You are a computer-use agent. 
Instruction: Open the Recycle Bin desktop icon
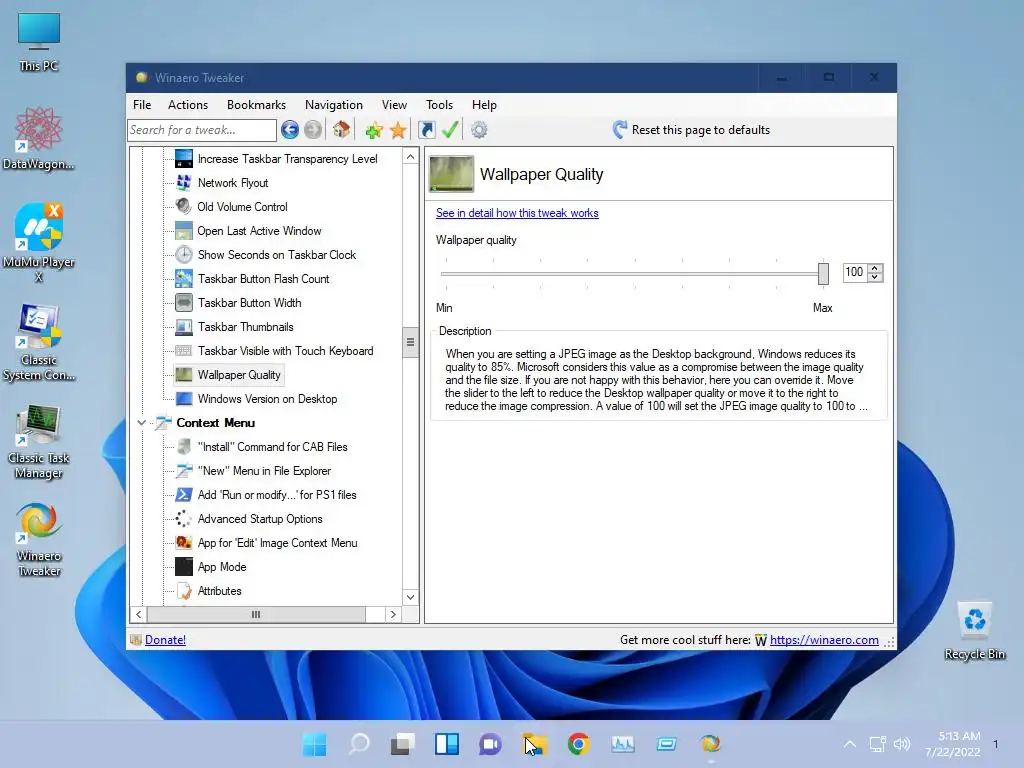point(974,631)
